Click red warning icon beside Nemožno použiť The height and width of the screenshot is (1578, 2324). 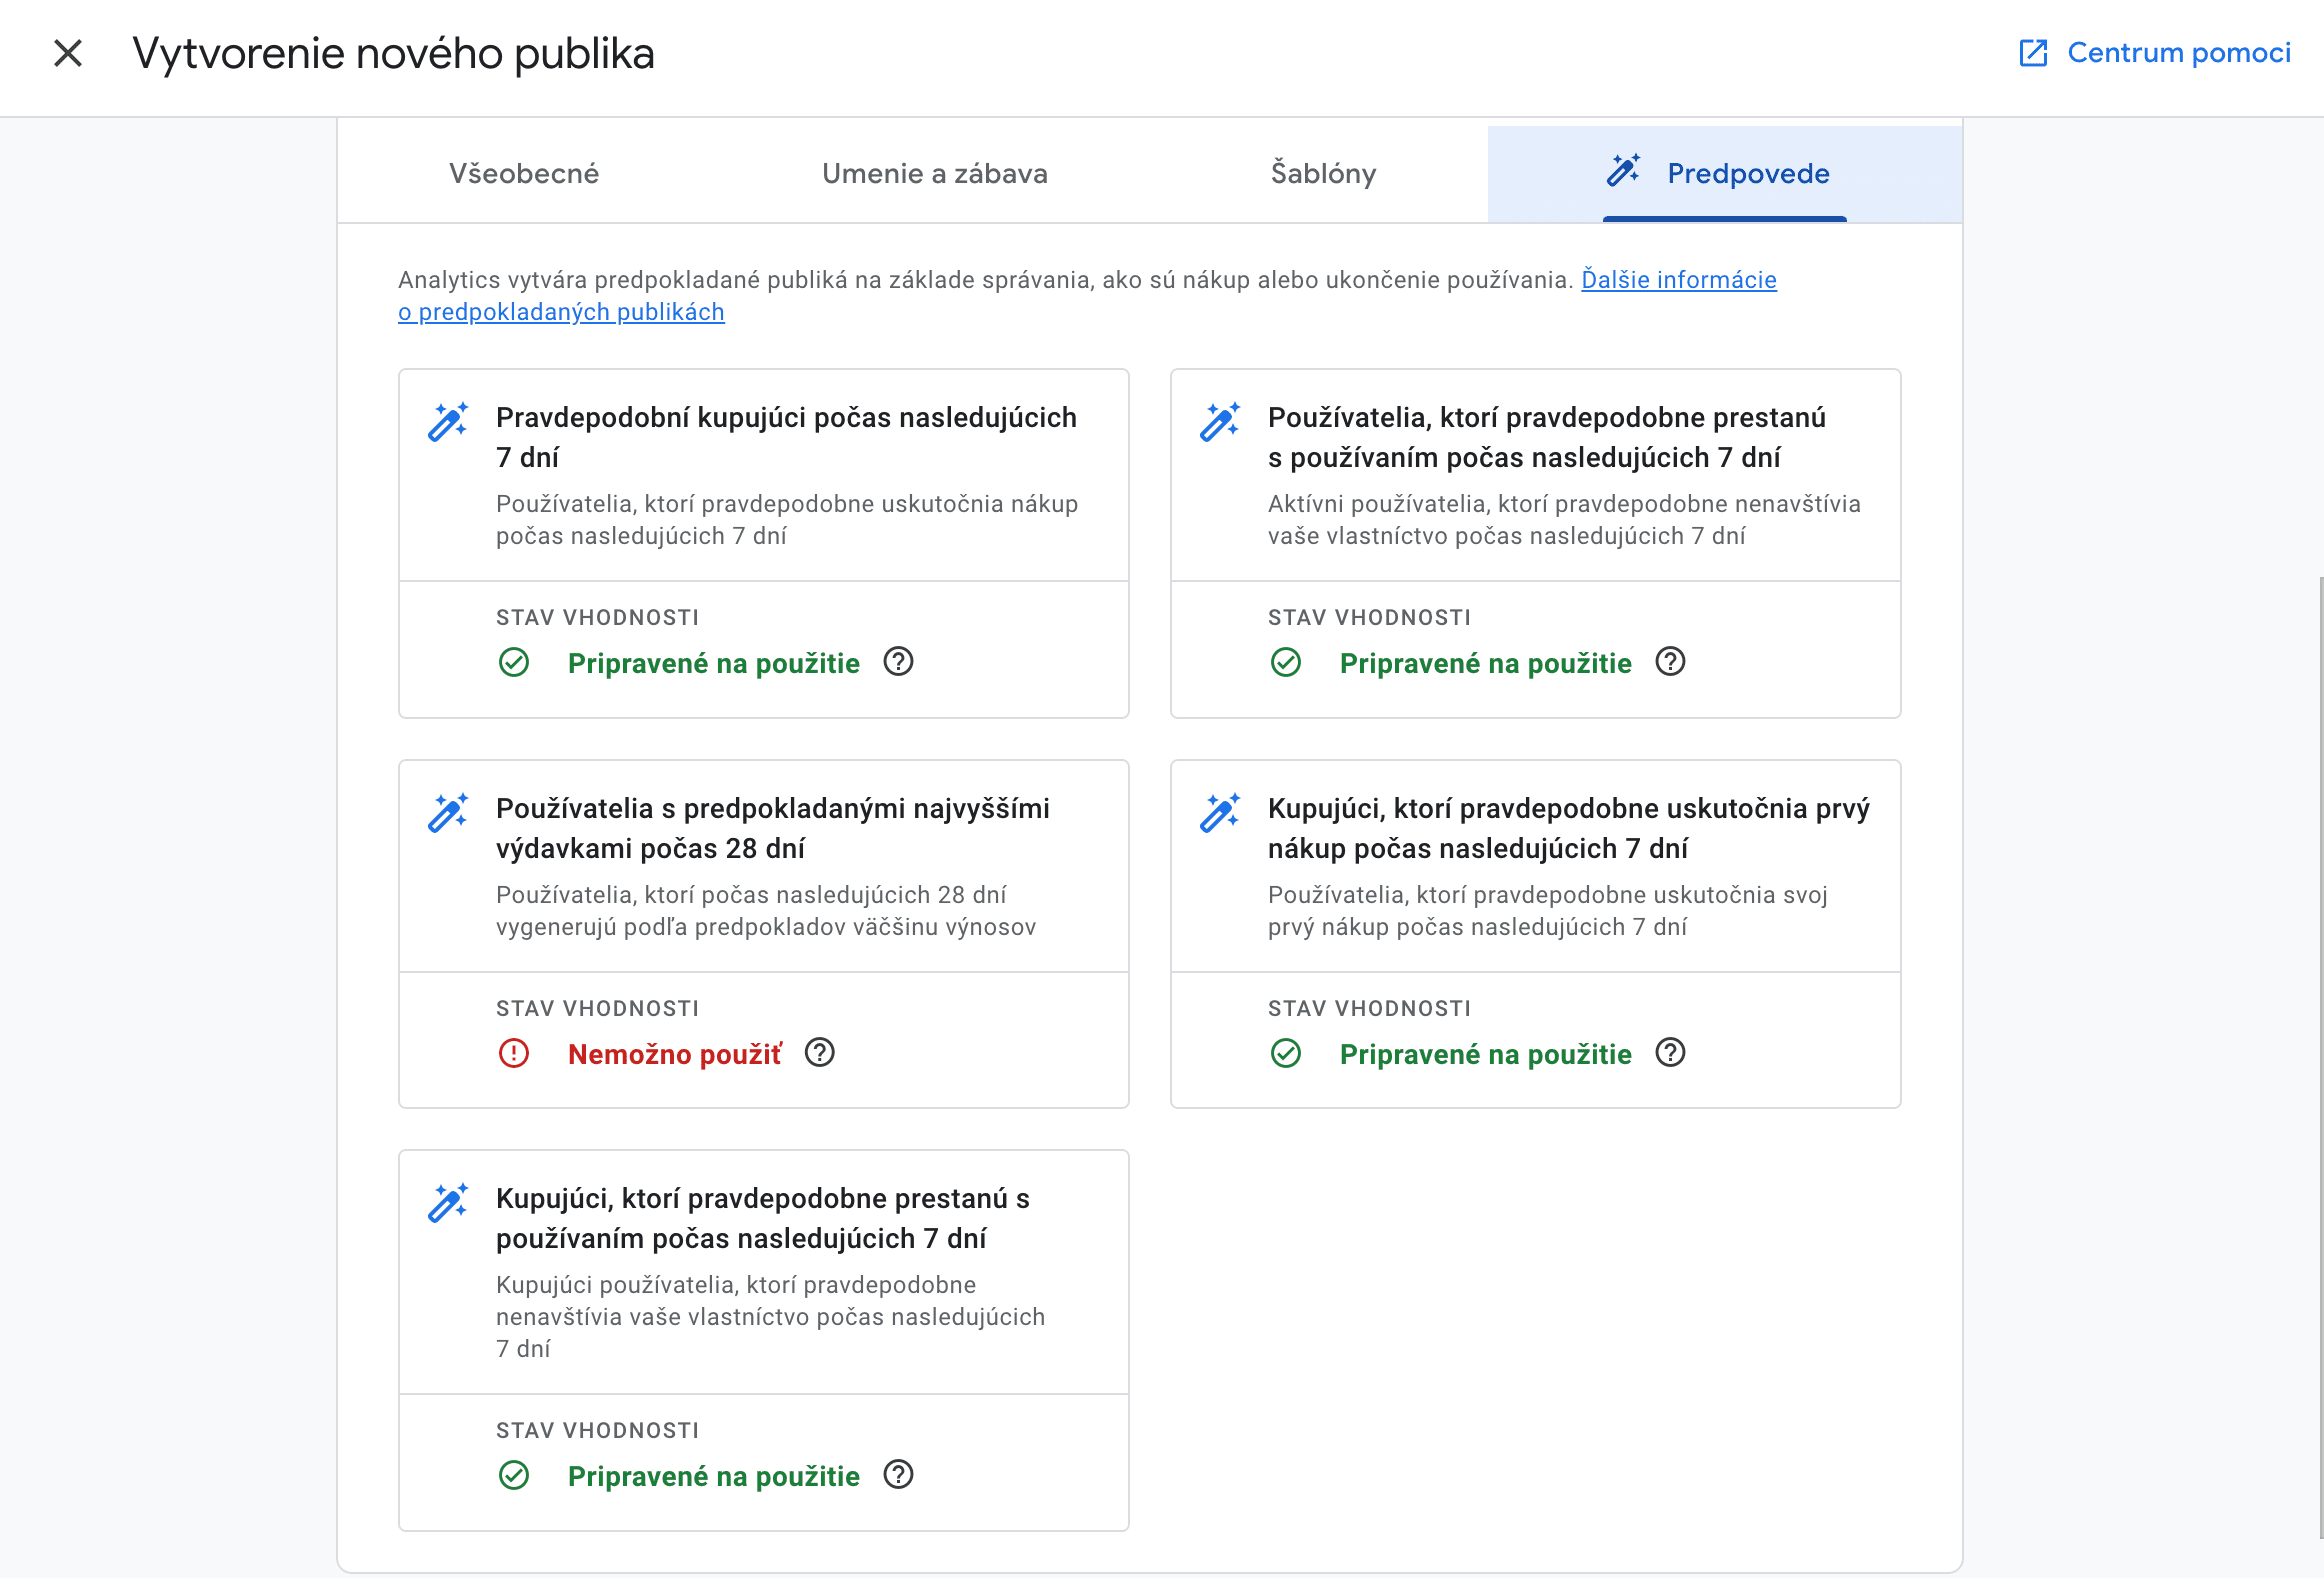(514, 1053)
